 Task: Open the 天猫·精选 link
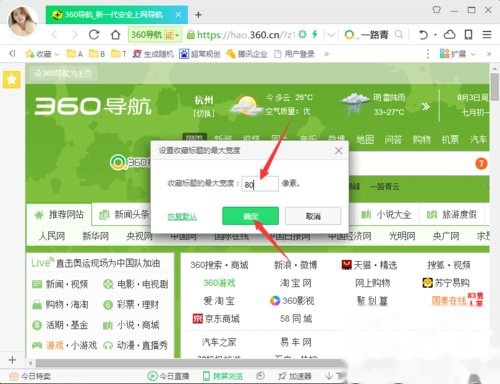369,265
